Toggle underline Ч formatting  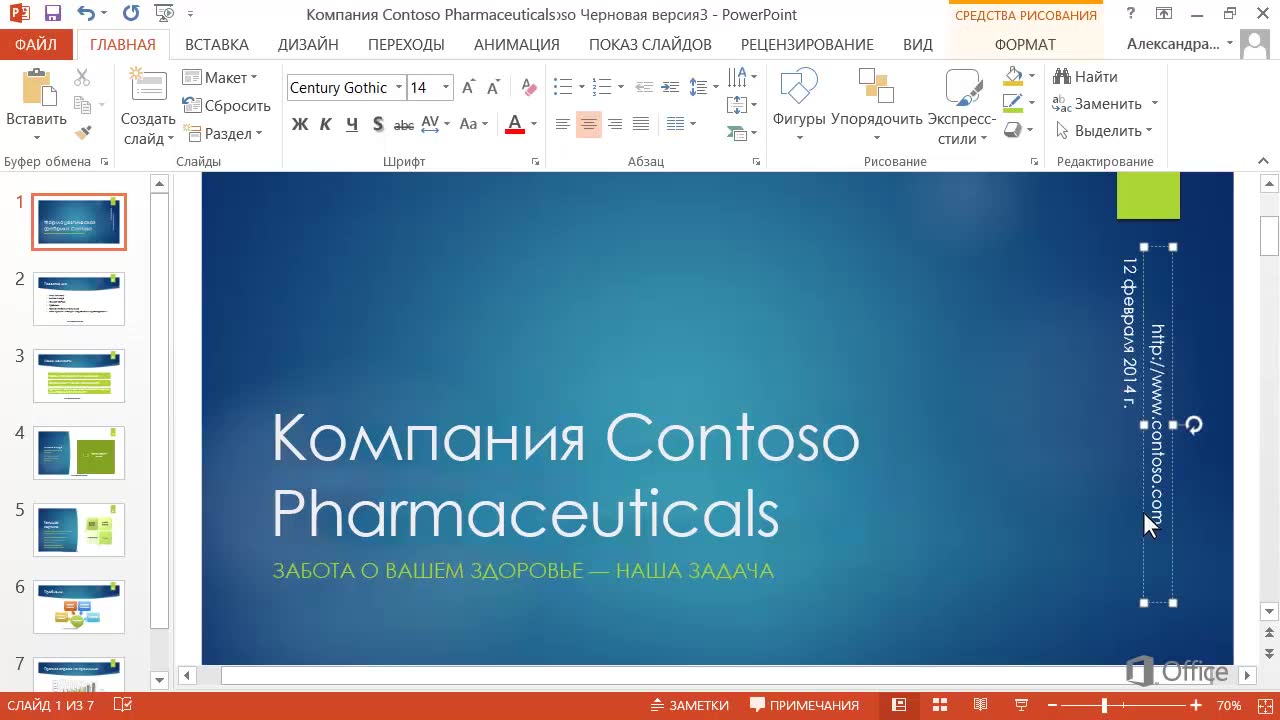click(351, 124)
